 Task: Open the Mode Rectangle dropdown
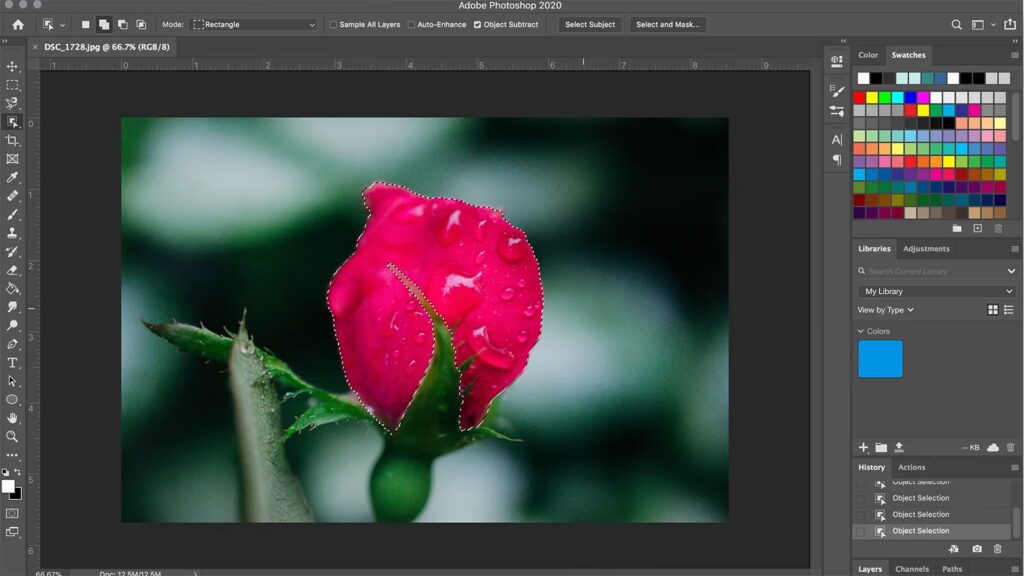253,24
